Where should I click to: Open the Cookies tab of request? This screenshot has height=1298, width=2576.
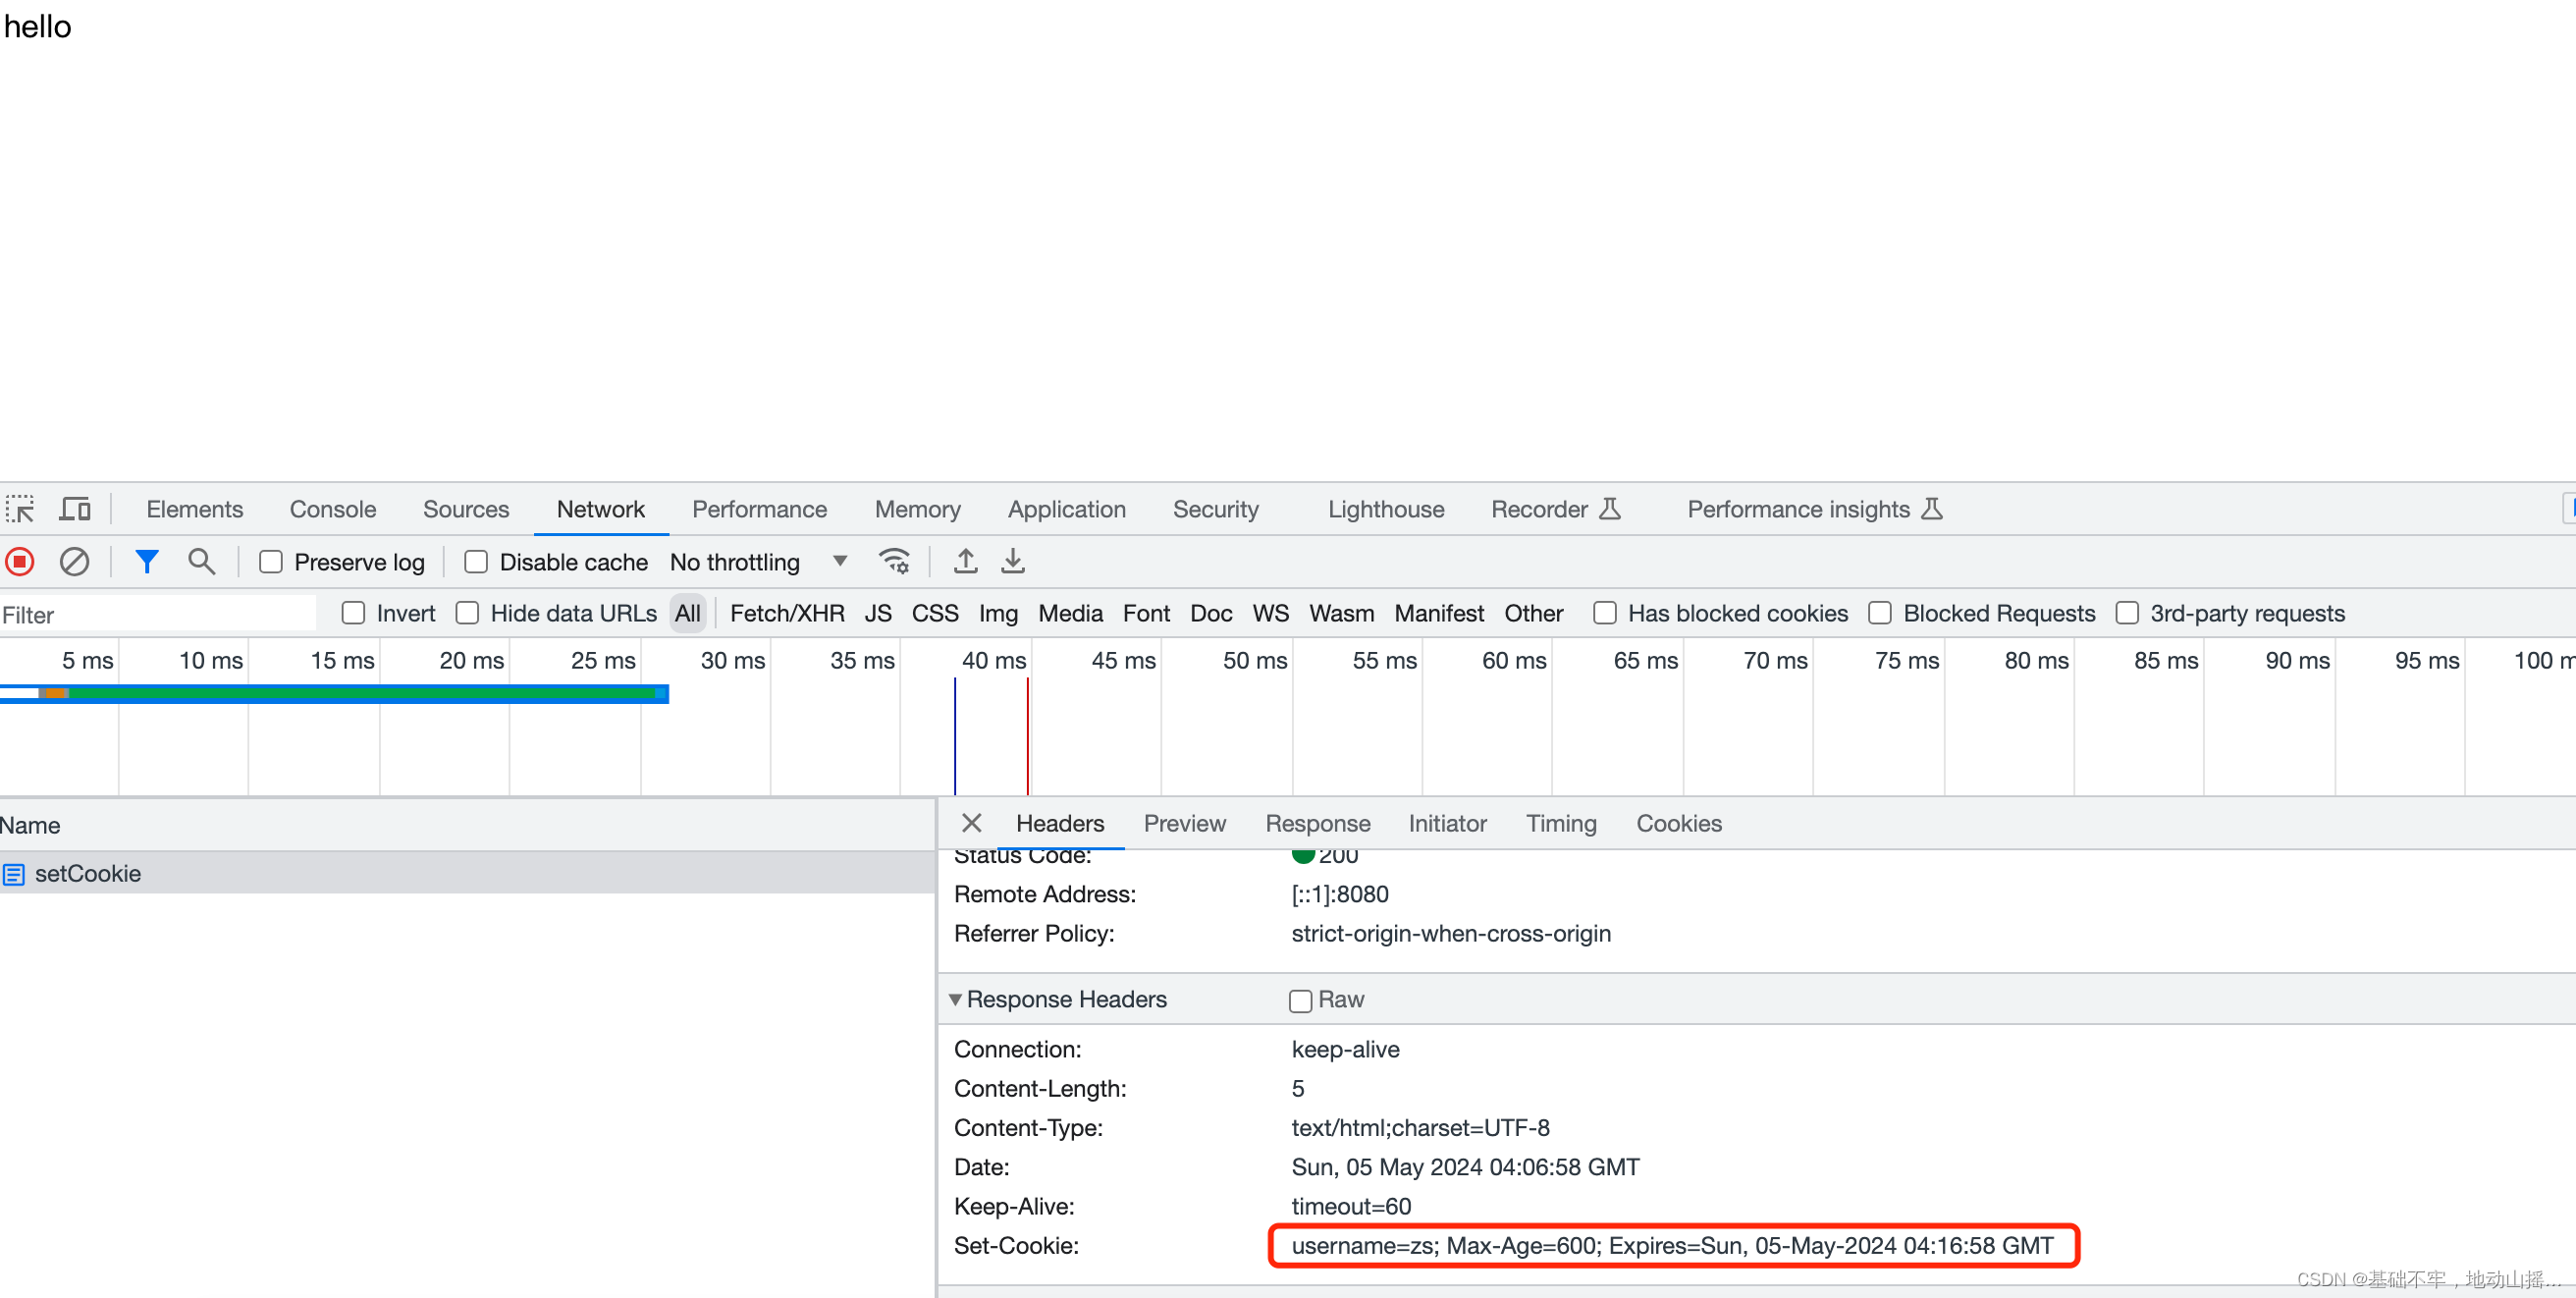pyautogui.click(x=1678, y=824)
